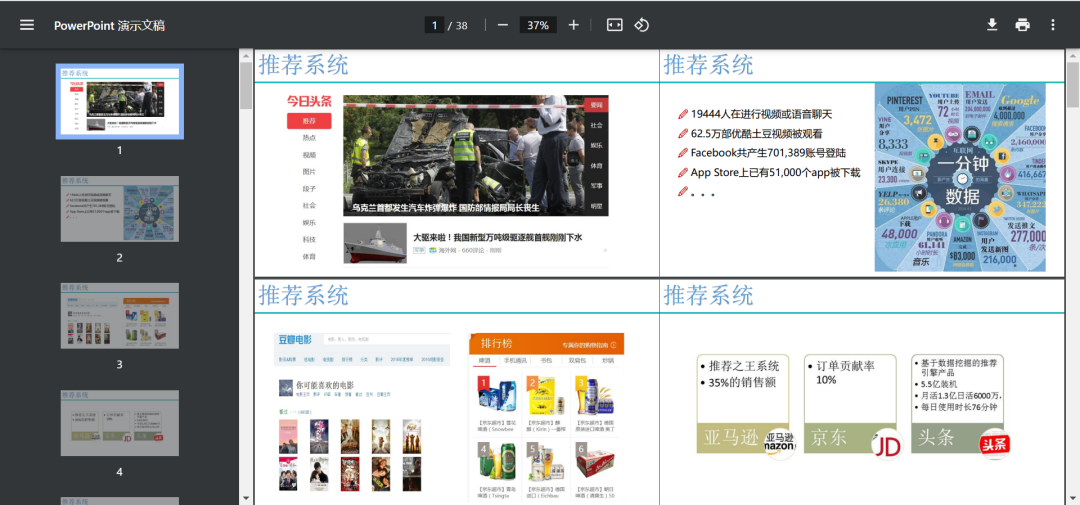Screen dimensions: 1080x505
Task: Select the page 1 thumbnail
Action: [119, 101]
